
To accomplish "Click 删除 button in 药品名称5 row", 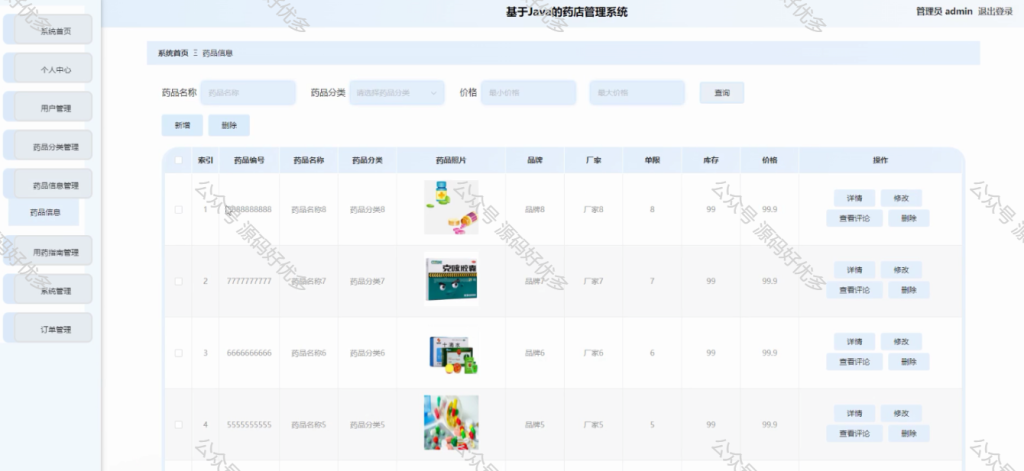I will tap(908, 434).
